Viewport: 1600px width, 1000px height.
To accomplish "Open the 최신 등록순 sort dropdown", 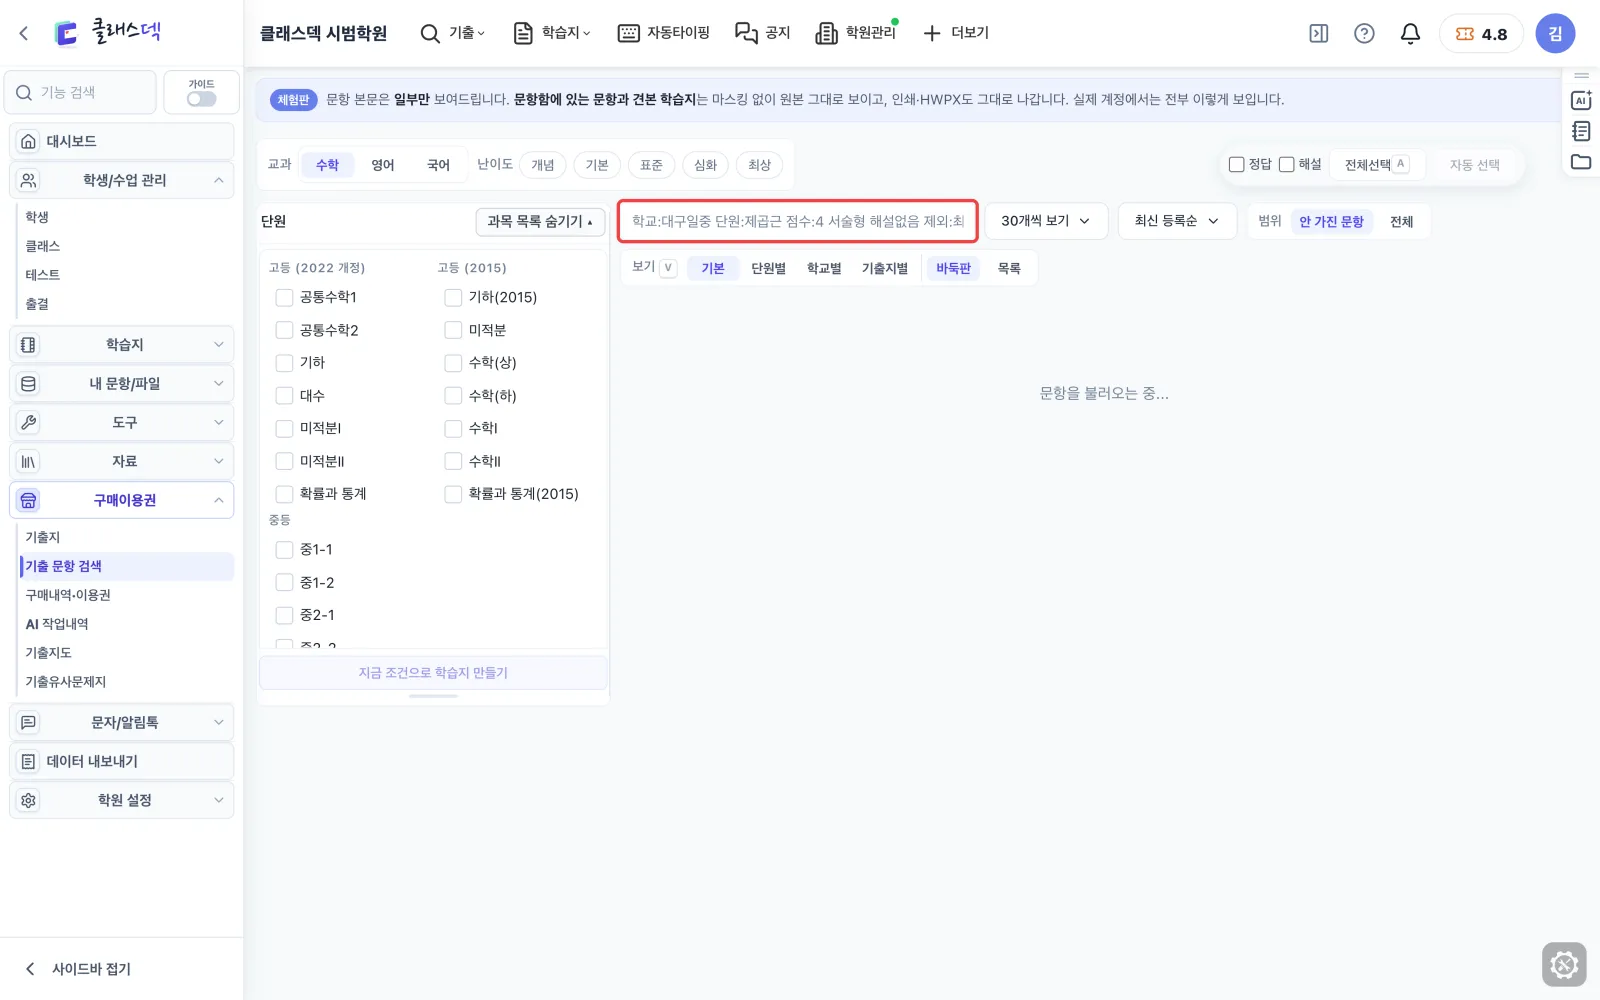I will click(x=1177, y=221).
